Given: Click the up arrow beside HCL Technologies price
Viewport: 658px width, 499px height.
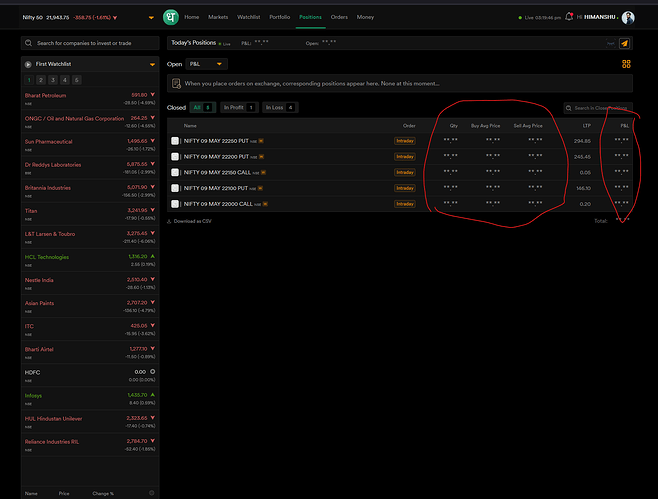Looking at the screenshot, I should pos(152,256).
